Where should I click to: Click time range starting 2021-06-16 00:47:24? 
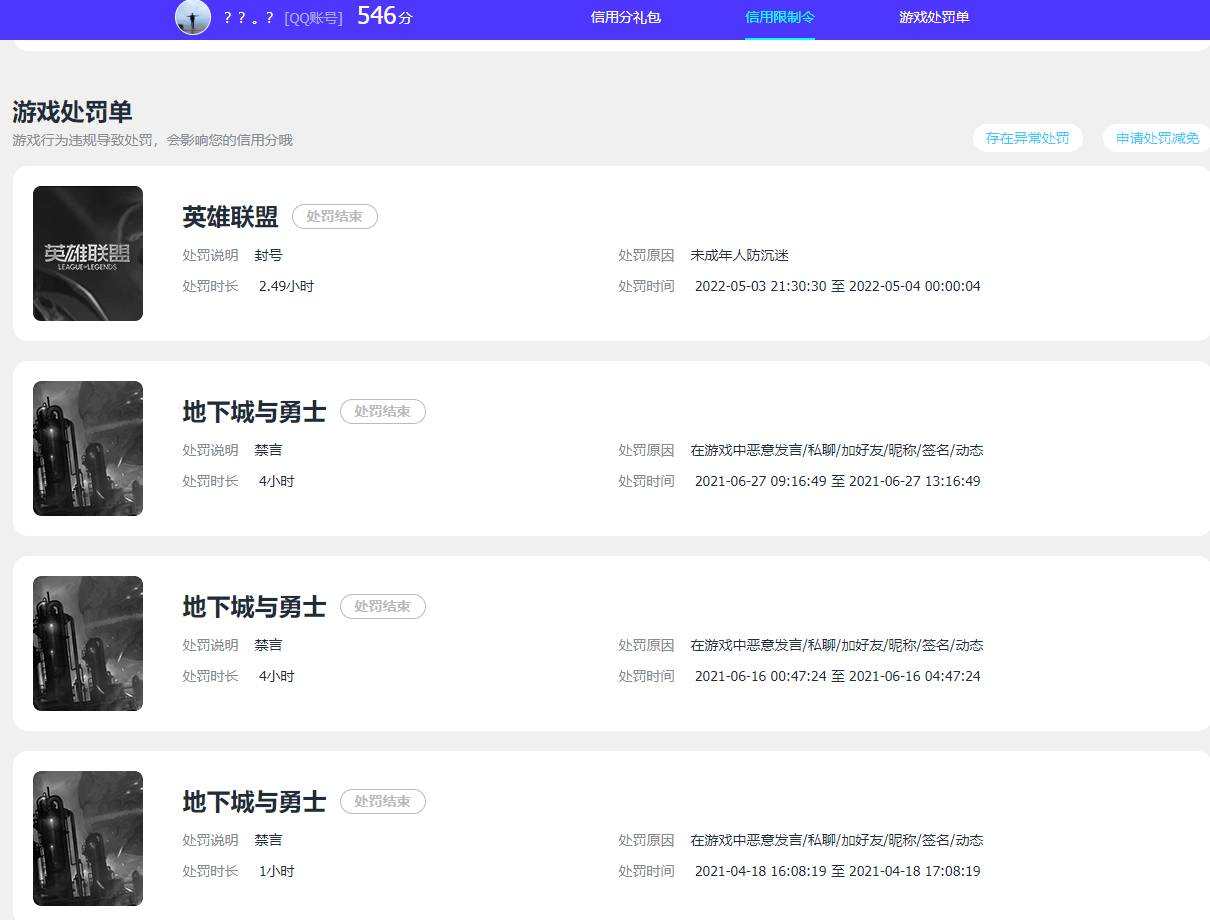(x=837, y=676)
